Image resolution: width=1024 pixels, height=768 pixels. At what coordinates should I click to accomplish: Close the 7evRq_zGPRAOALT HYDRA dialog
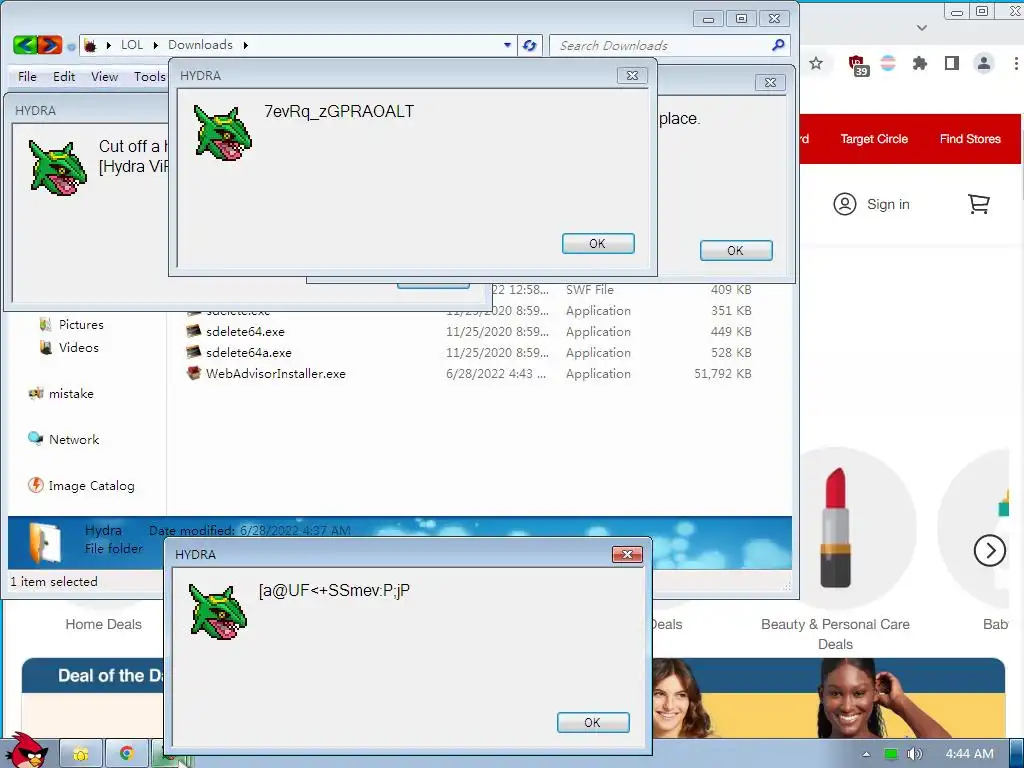coord(632,76)
